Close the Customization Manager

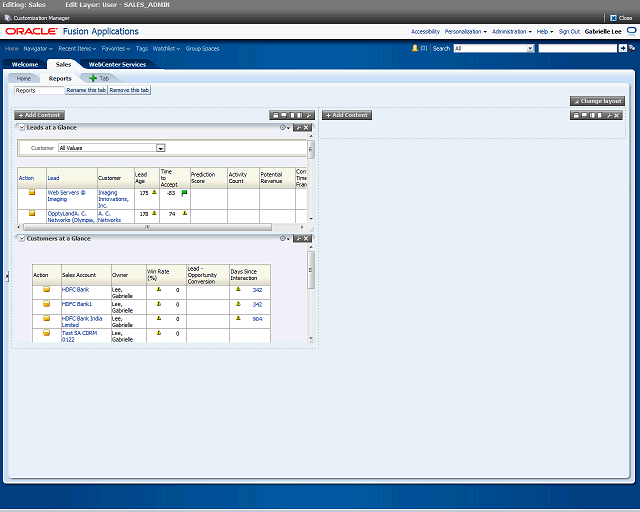(621, 18)
